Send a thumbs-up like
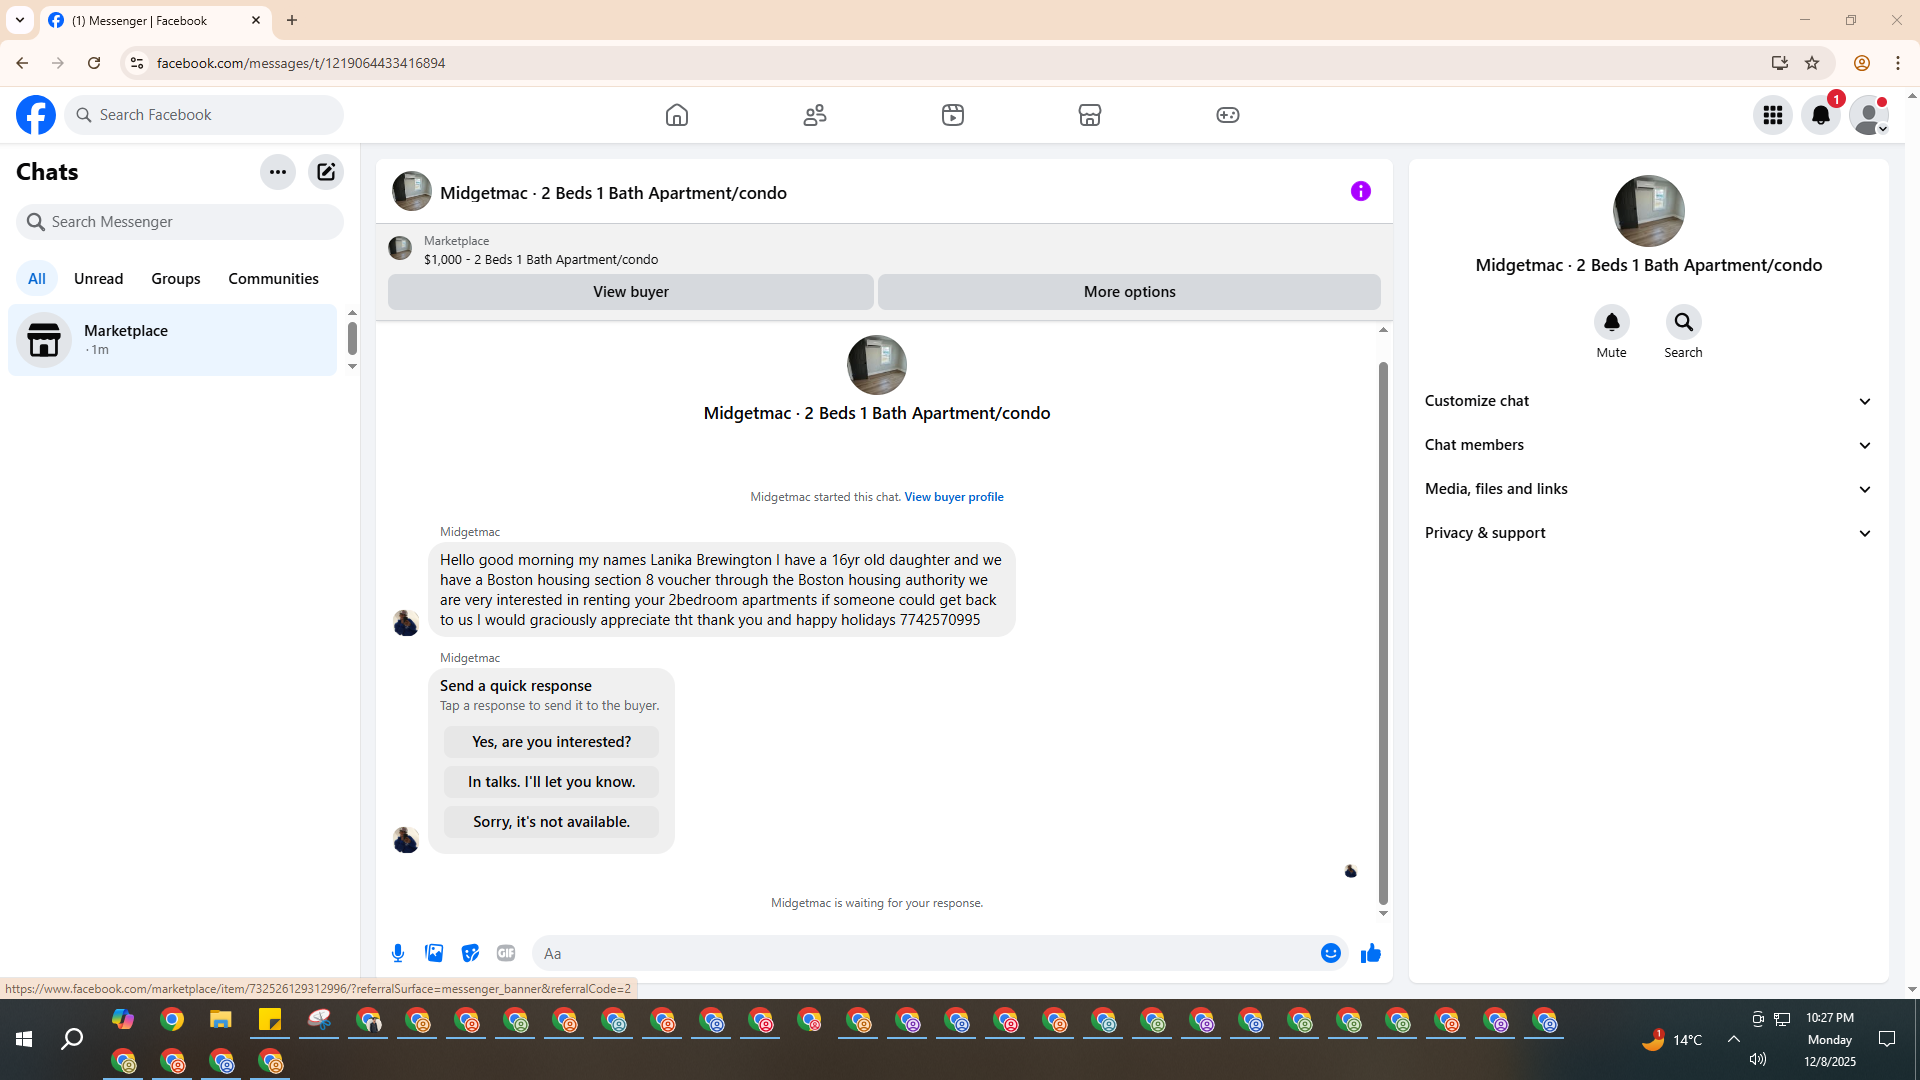 click(1371, 953)
